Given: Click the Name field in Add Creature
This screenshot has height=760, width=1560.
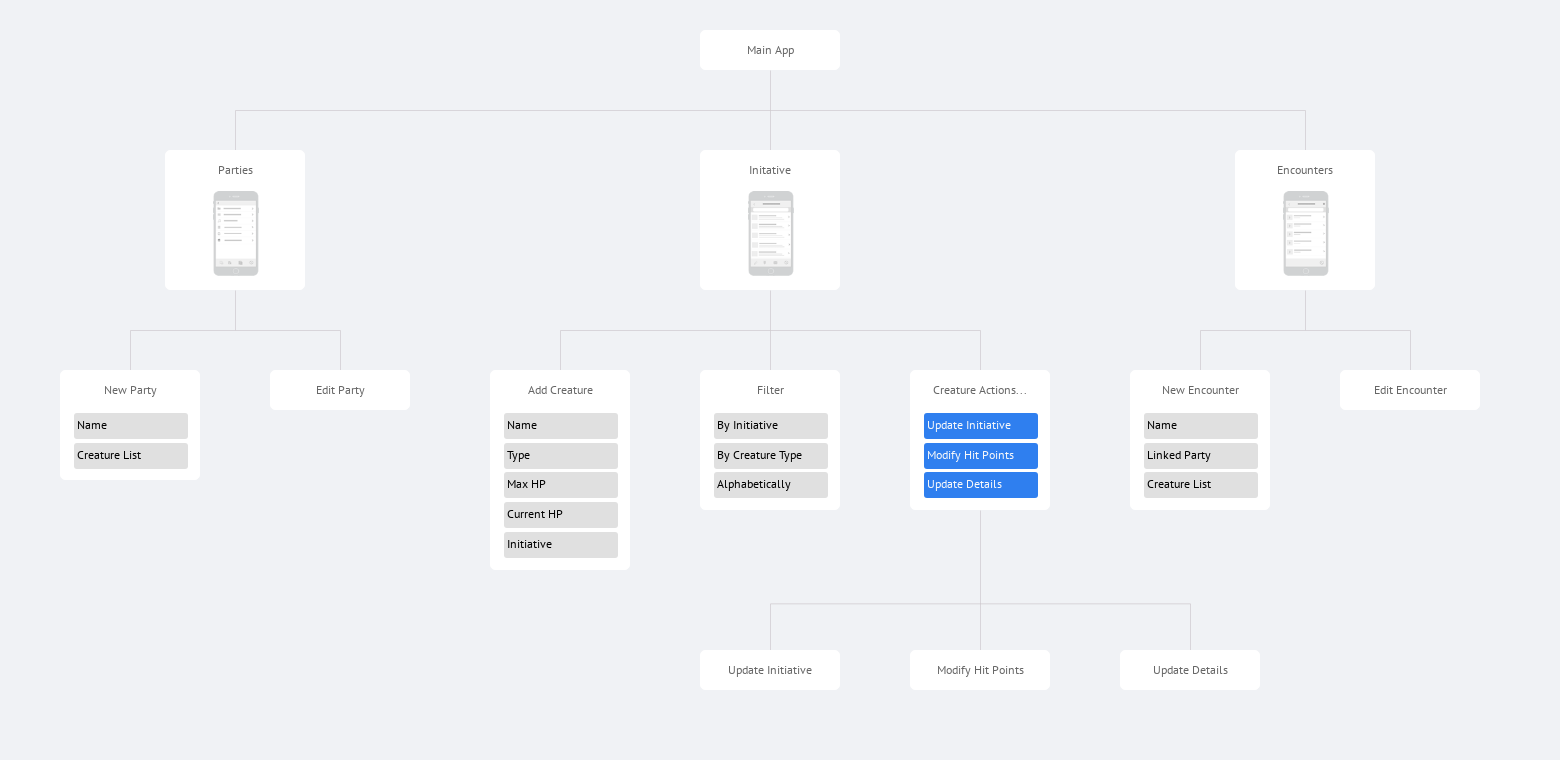Looking at the screenshot, I should click(561, 426).
